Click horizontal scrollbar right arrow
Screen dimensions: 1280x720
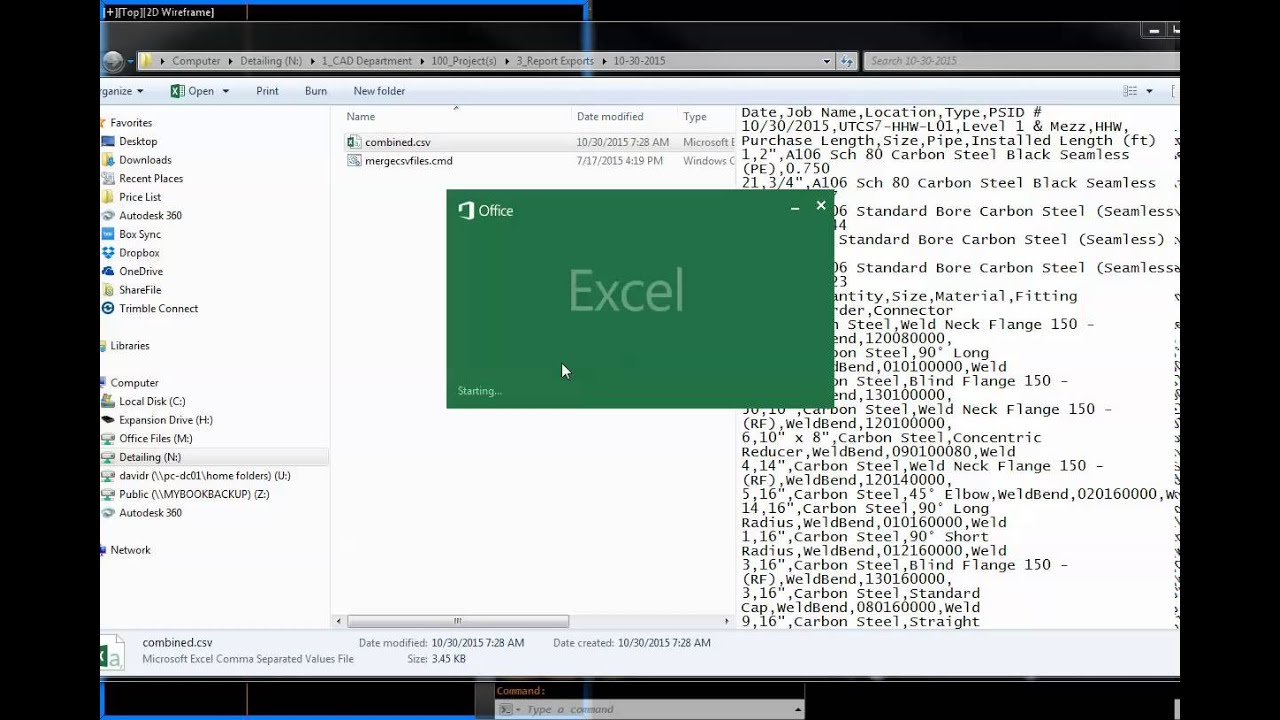click(727, 621)
